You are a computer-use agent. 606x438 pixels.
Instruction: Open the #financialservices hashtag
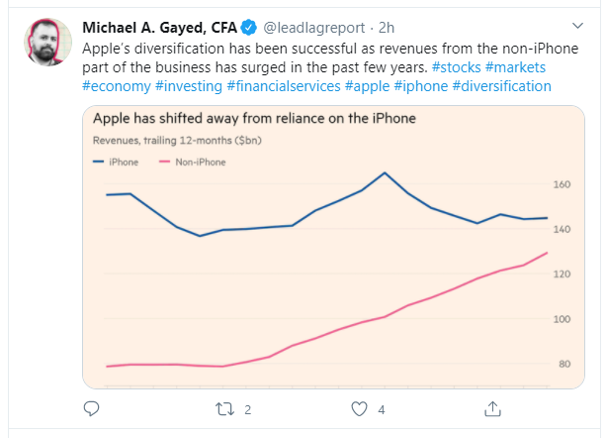tap(284, 85)
